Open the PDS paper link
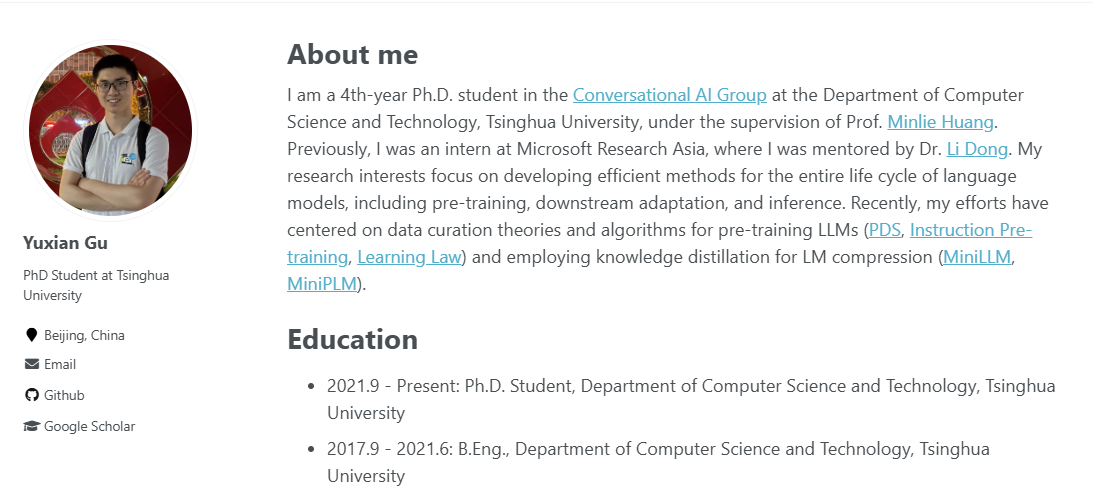 [885, 231]
